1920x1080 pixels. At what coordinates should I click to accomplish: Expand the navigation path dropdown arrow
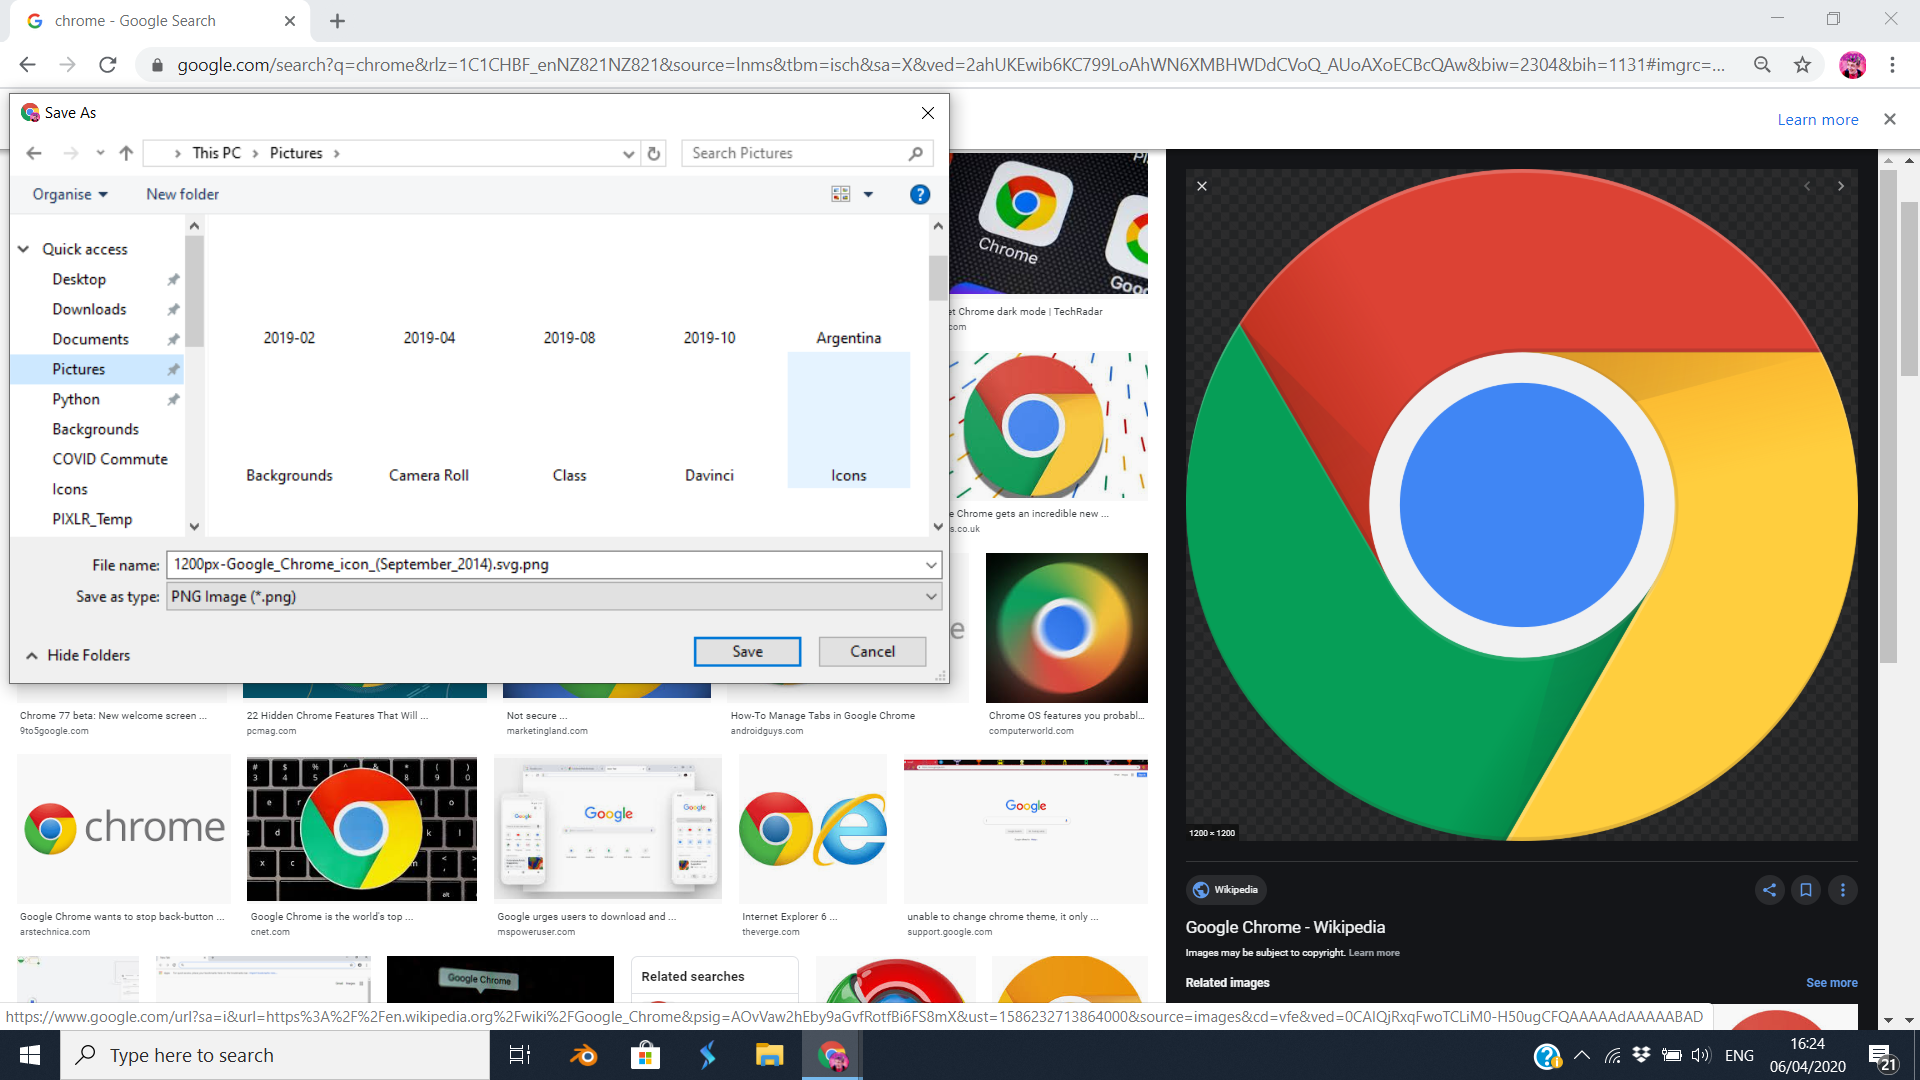[x=629, y=153]
